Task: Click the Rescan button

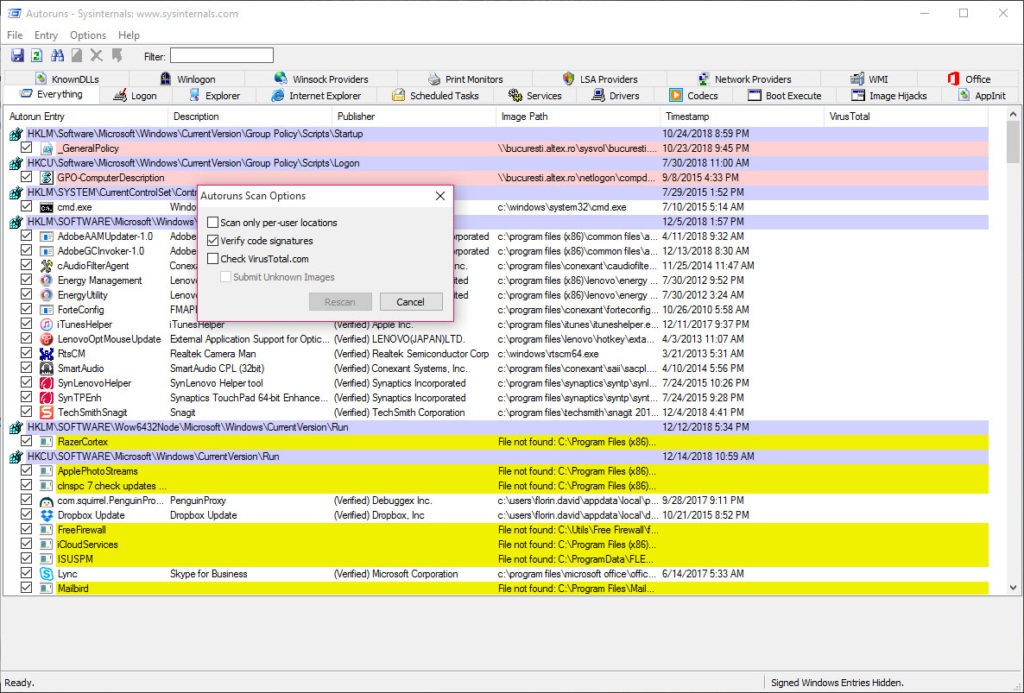Action: pos(340,302)
